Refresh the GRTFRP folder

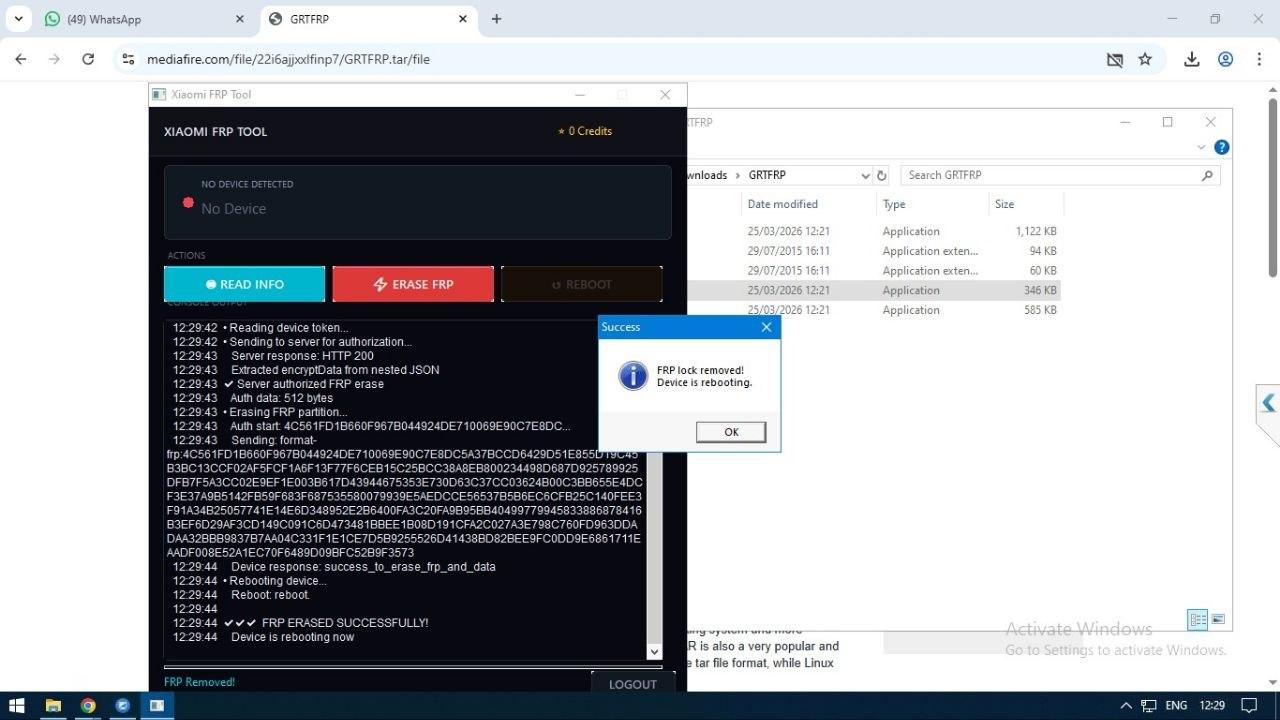click(881, 175)
